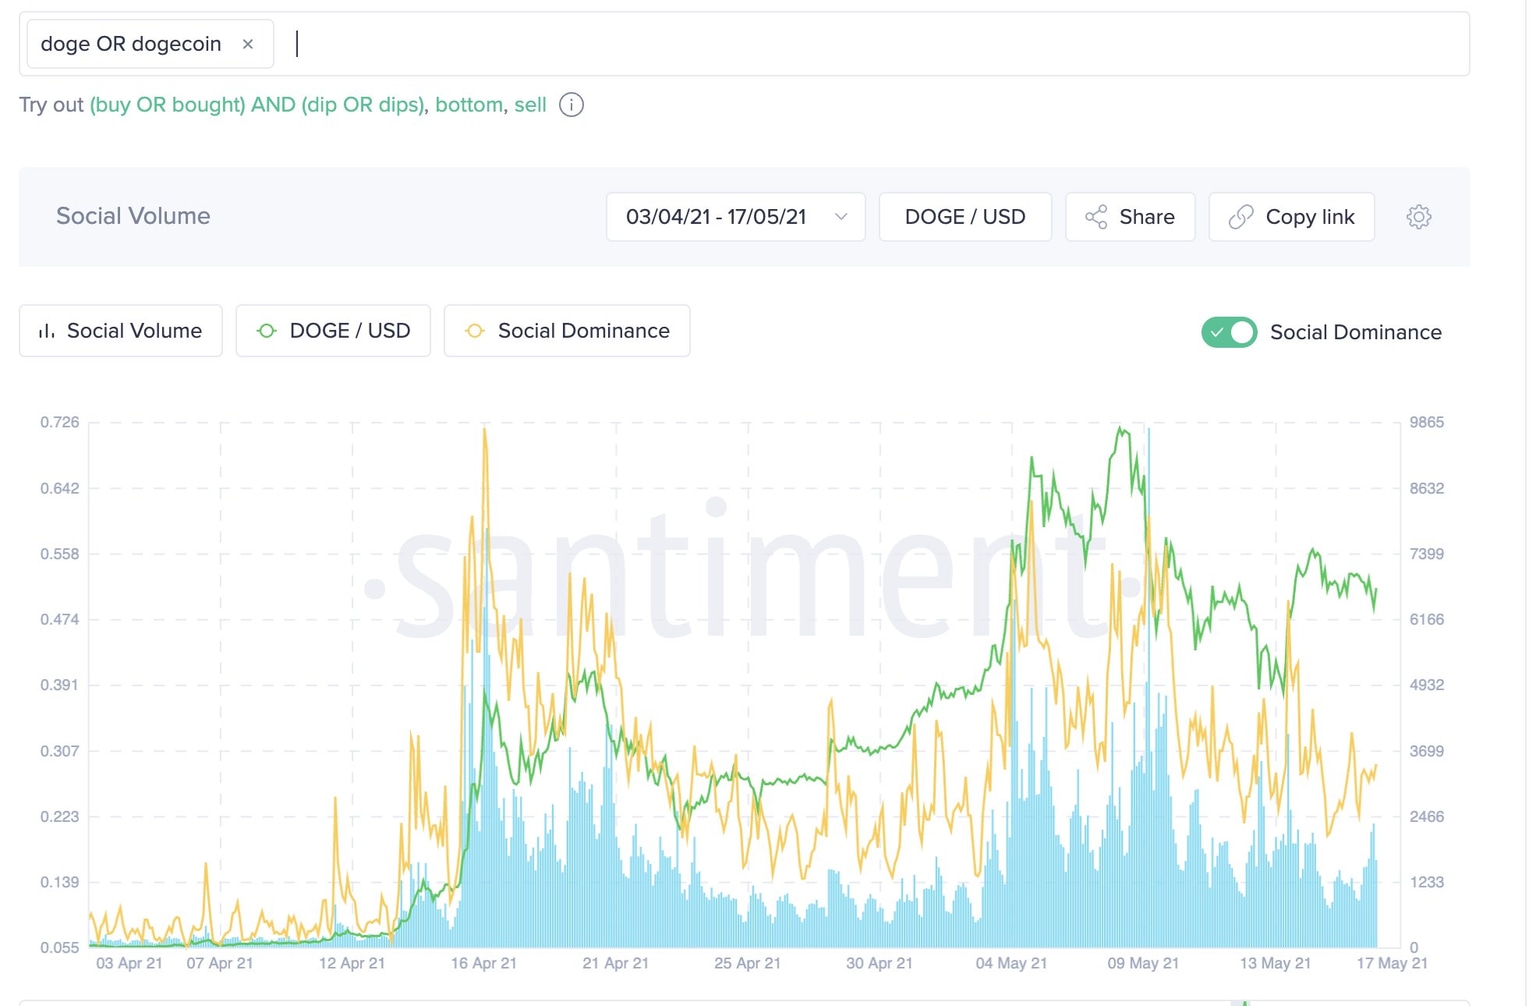This screenshot has height=1006, width=1536.
Task: Click the Share network icon
Action: click(1096, 216)
